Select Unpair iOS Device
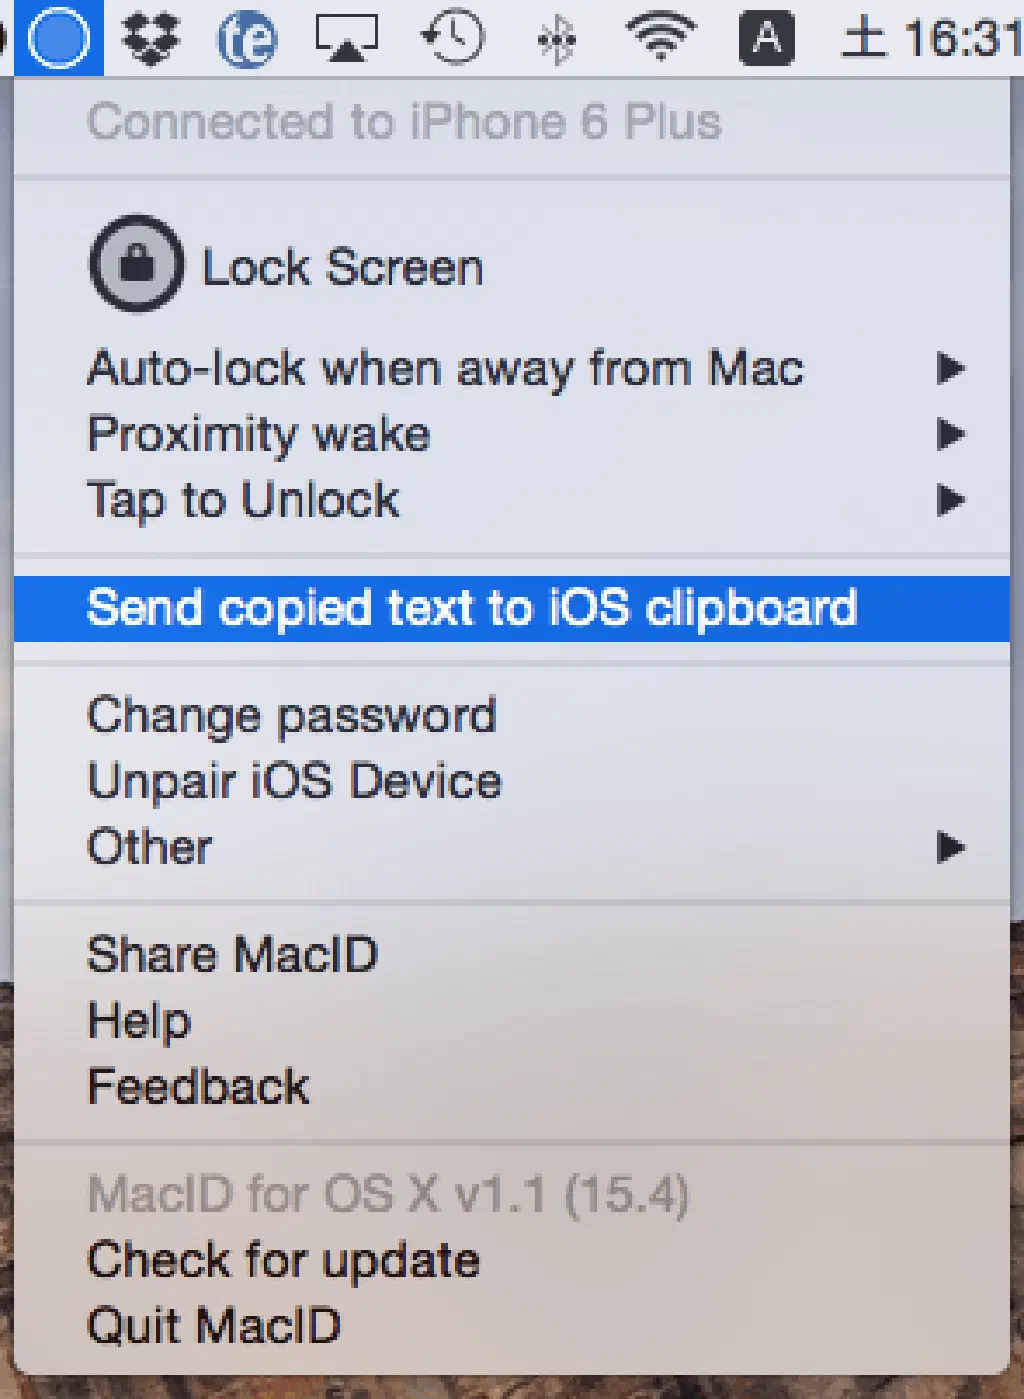This screenshot has height=1399, width=1024. 295,781
